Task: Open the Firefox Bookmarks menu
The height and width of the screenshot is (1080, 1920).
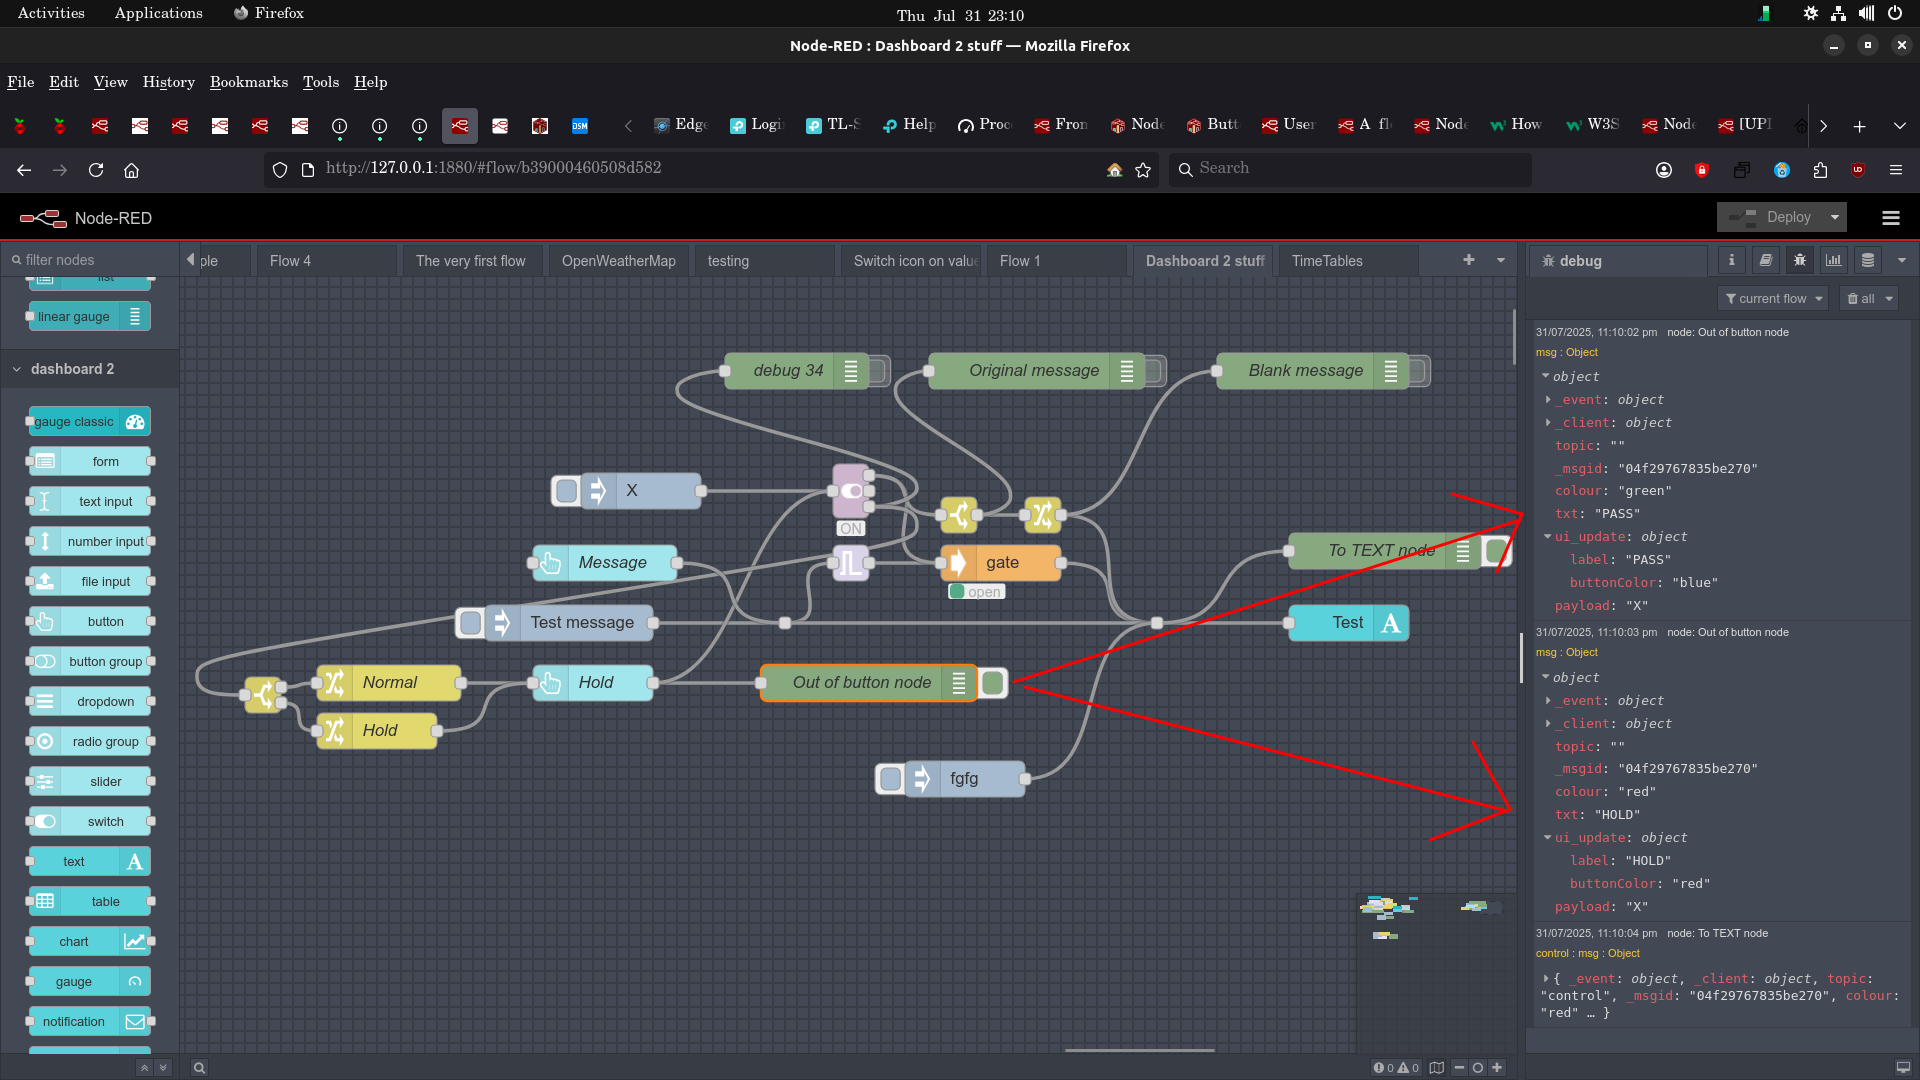Action: [248, 82]
